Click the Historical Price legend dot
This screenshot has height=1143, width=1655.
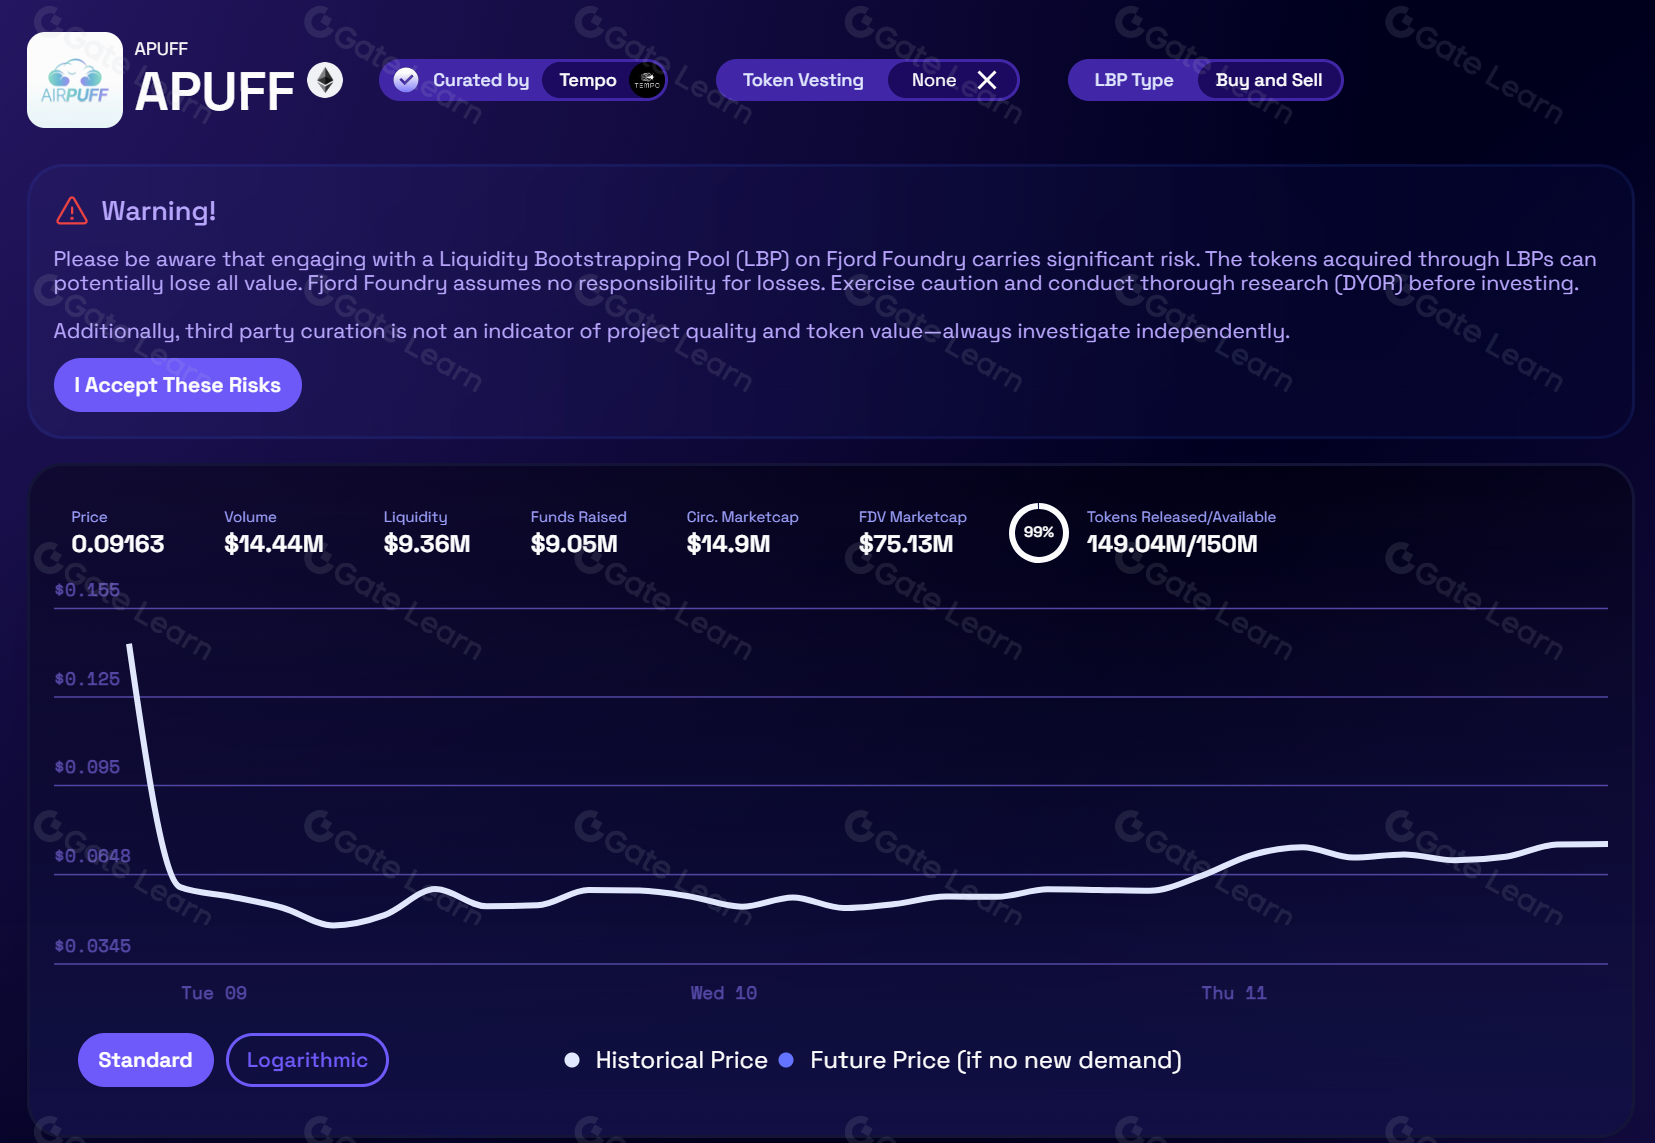point(572,1060)
